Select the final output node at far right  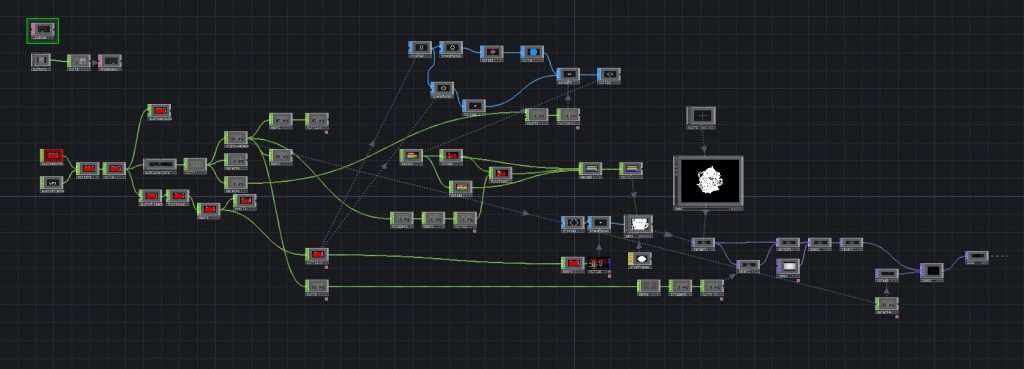click(x=976, y=257)
